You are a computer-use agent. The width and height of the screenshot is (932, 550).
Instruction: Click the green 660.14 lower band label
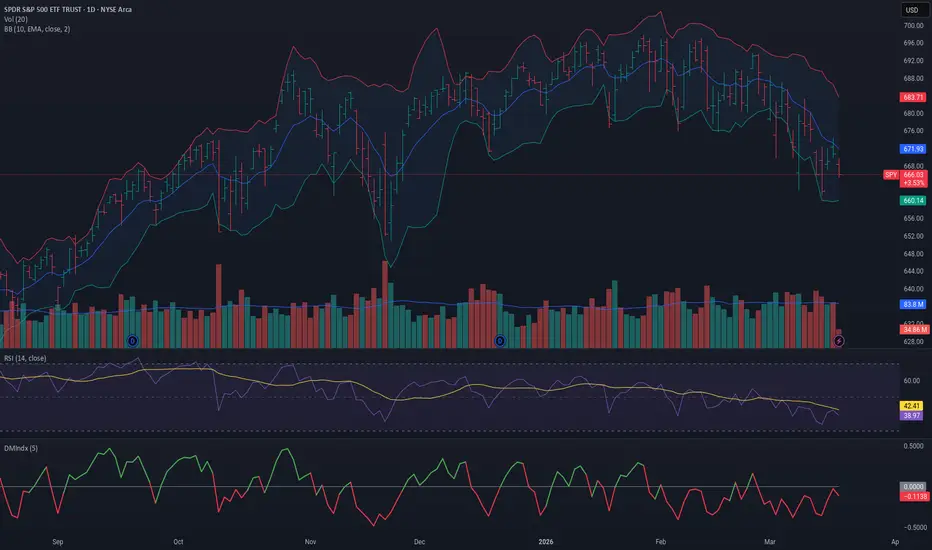pos(912,200)
